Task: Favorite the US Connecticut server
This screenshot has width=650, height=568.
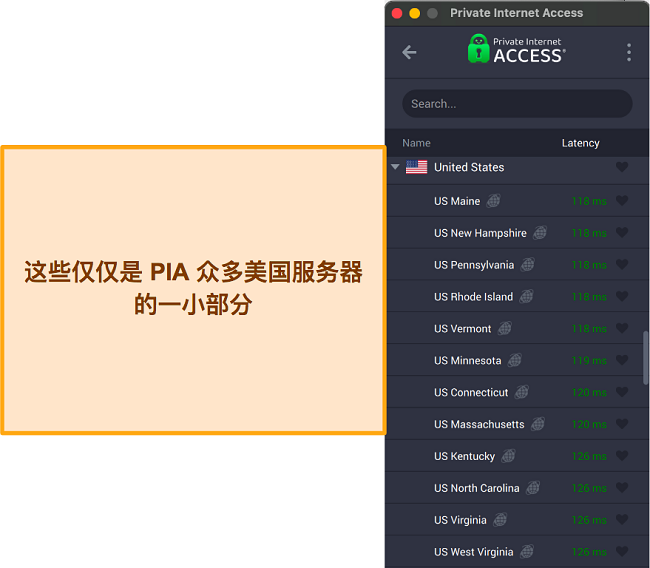Action: (x=622, y=392)
